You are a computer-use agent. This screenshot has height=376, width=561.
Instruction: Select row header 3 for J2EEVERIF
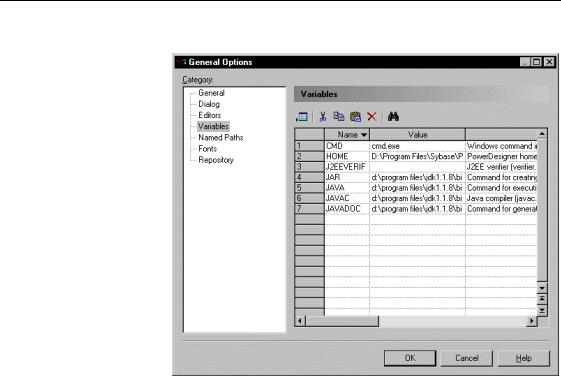309,167
